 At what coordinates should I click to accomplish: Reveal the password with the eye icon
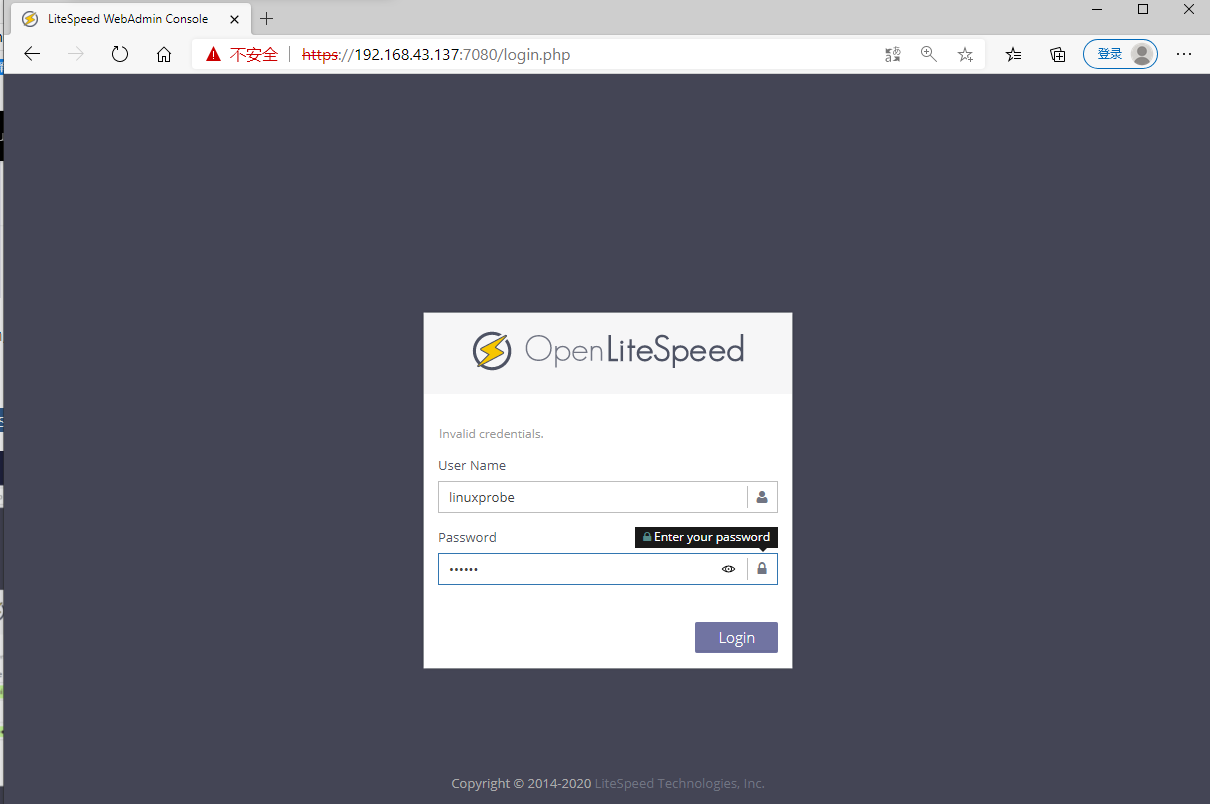[x=729, y=569]
